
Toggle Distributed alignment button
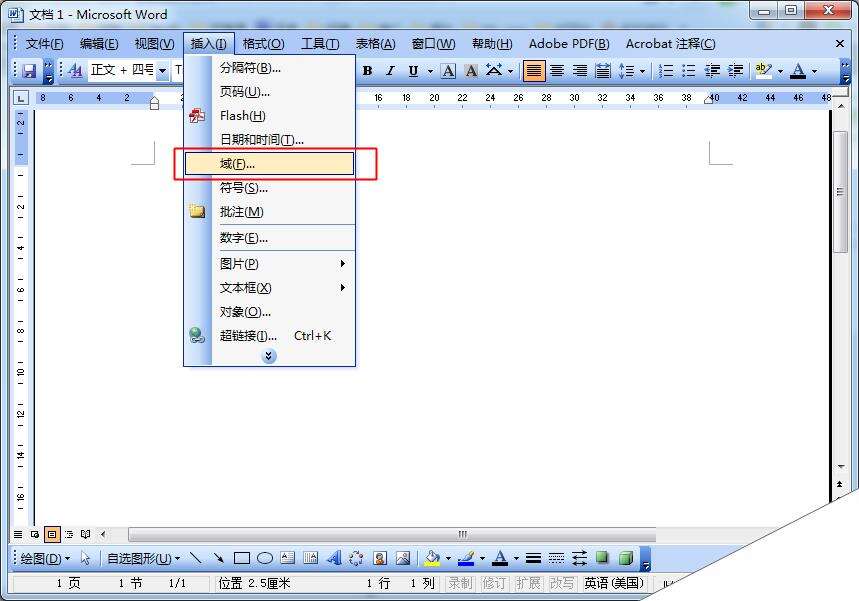point(603,71)
